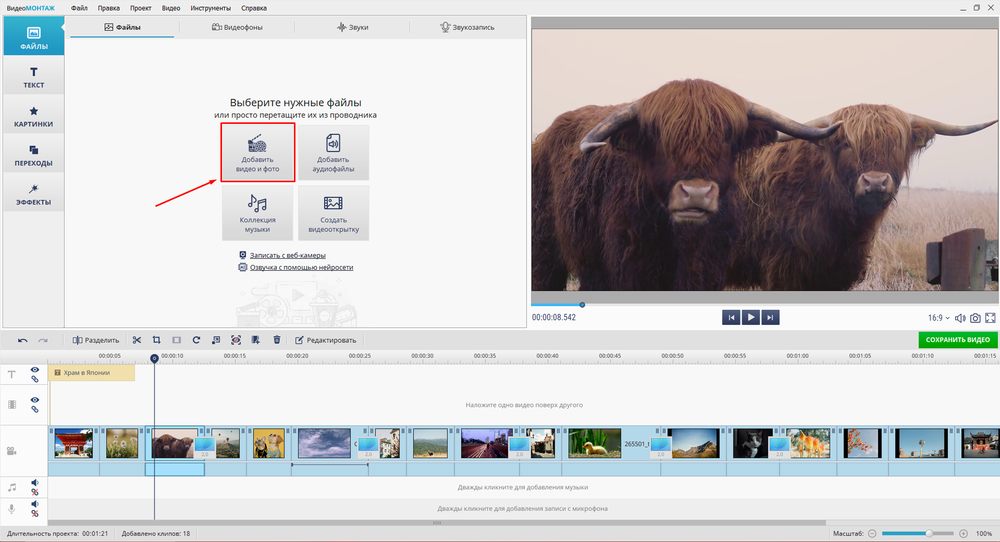This screenshot has height=542, width=1000.
Task: Toggle visibility of the overlay video track
Action: [x=34, y=400]
